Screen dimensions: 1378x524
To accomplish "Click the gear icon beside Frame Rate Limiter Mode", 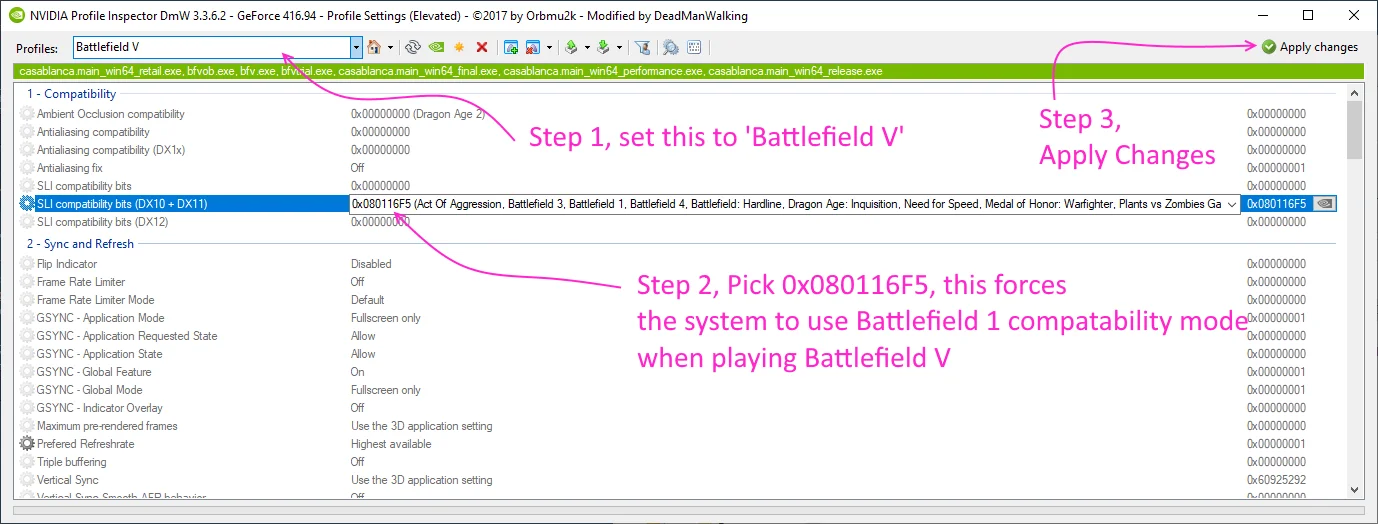I will (x=27, y=300).
